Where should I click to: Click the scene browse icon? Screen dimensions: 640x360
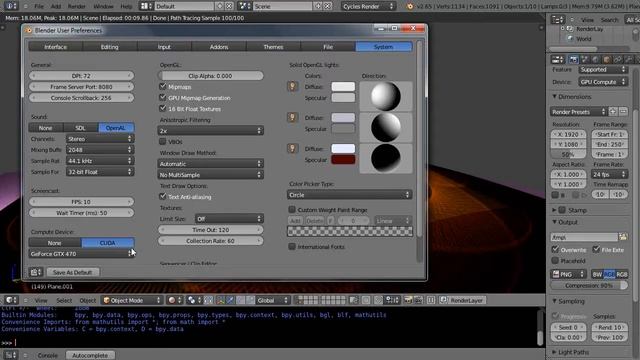pos(244,6)
